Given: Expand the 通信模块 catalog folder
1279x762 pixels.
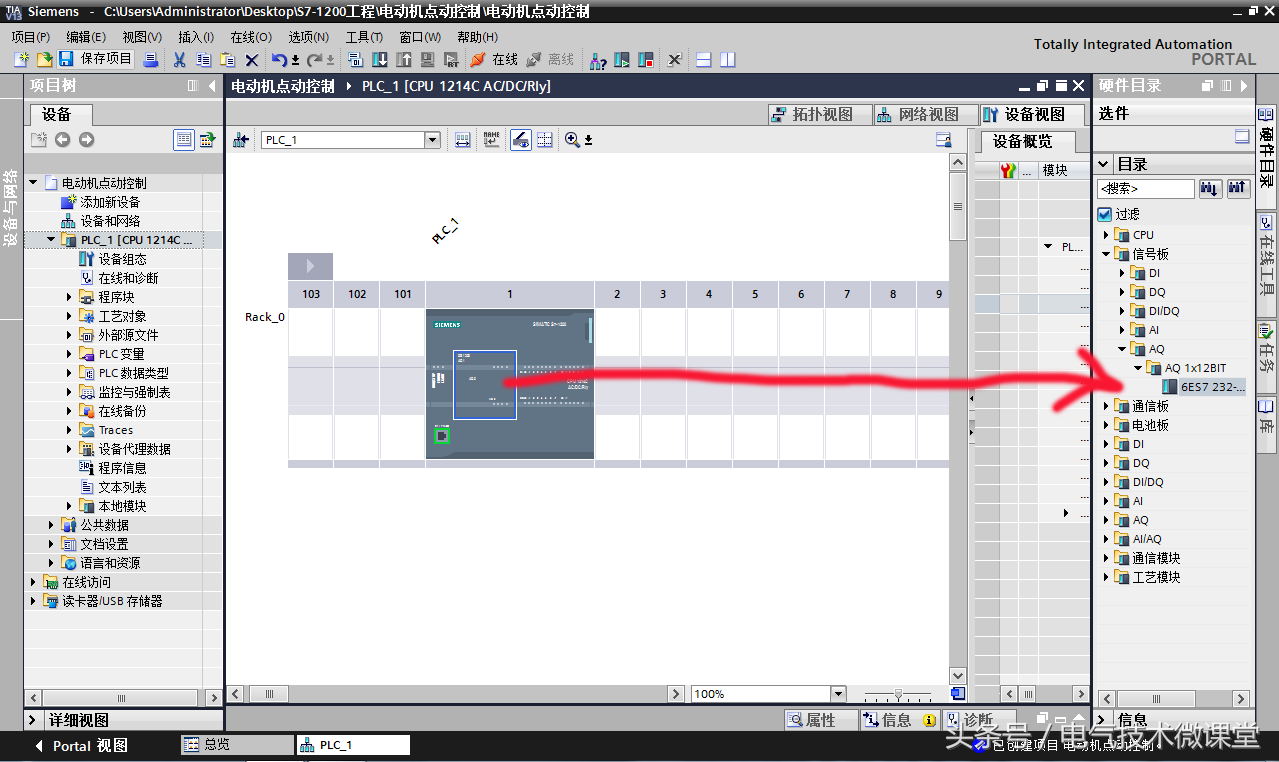Looking at the screenshot, I should tap(1106, 558).
